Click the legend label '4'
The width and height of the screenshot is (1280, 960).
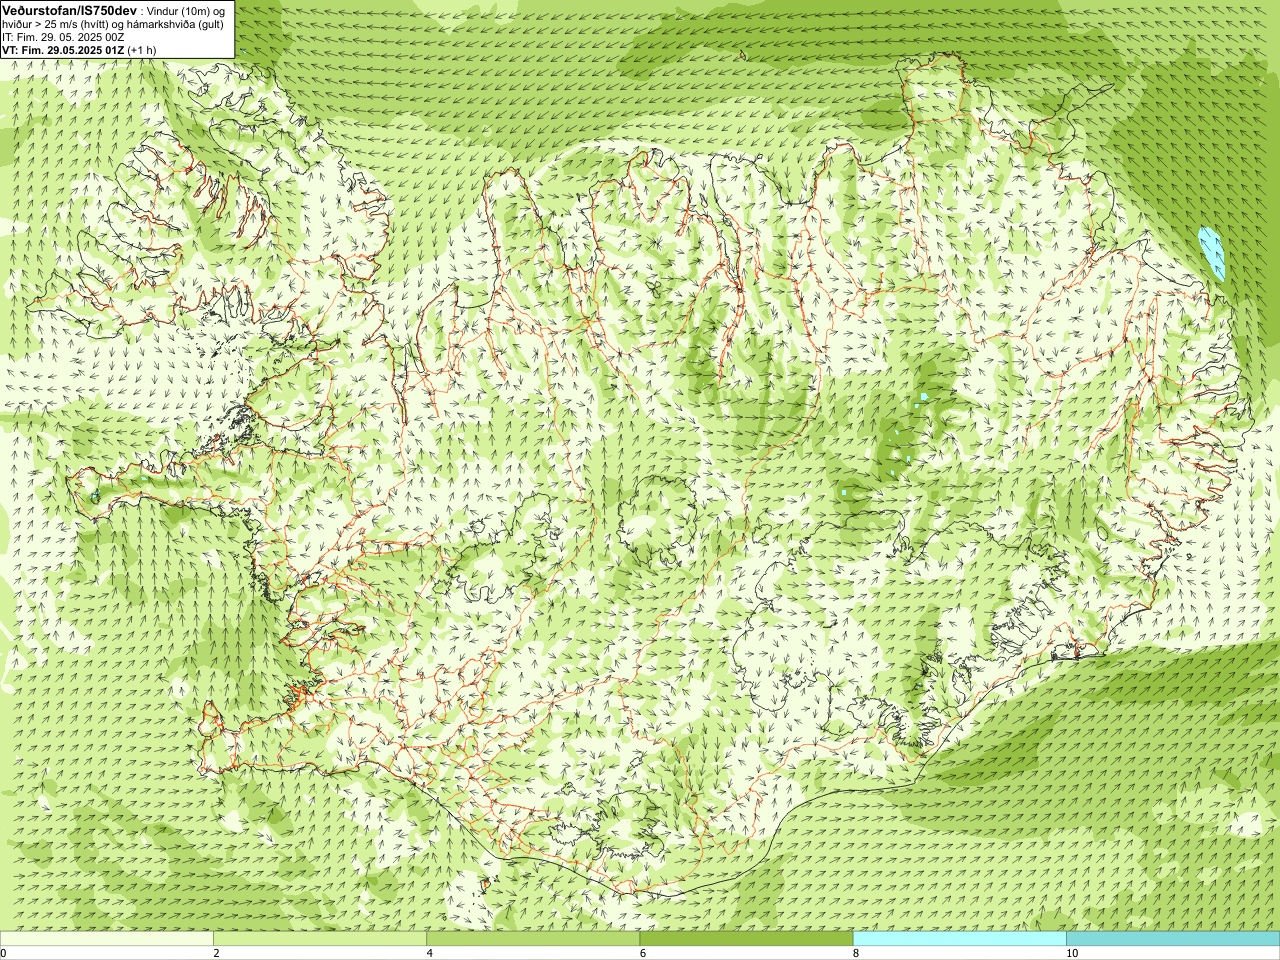tap(430, 953)
